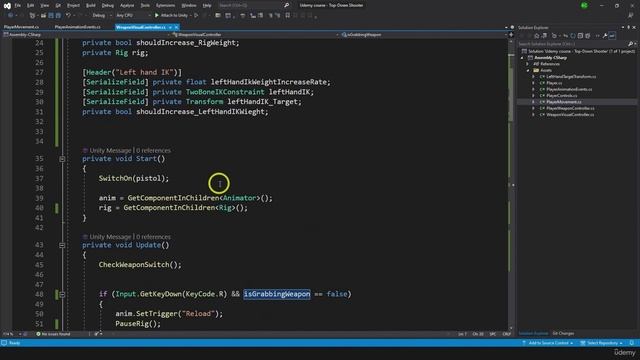This screenshot has height=360, width=640.
Task: Open the isGrabbingWeapon member navigation dropdown
Action: pos(424,35)
